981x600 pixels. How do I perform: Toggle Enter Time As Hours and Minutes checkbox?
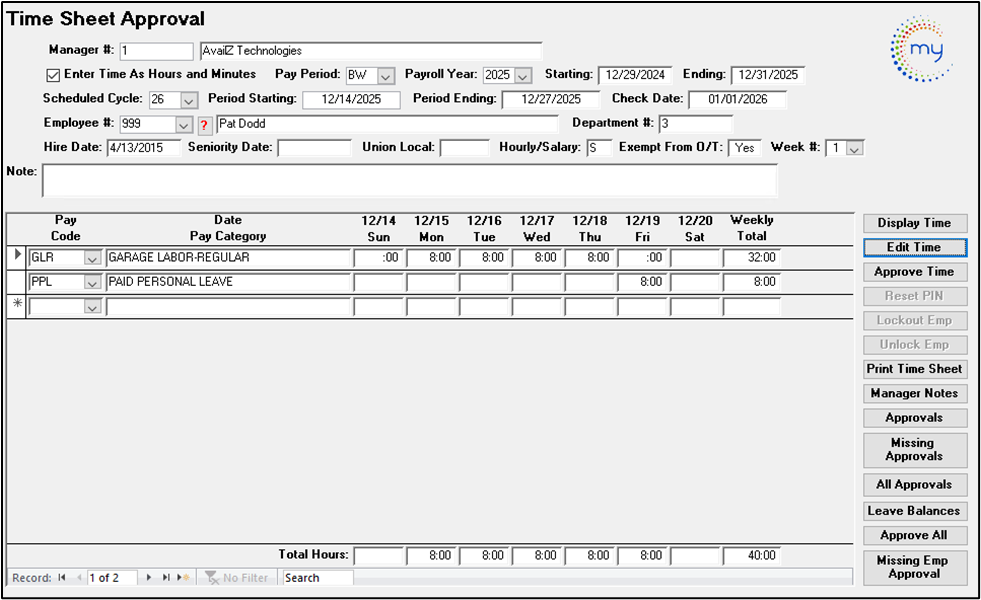tap(53, 75)
